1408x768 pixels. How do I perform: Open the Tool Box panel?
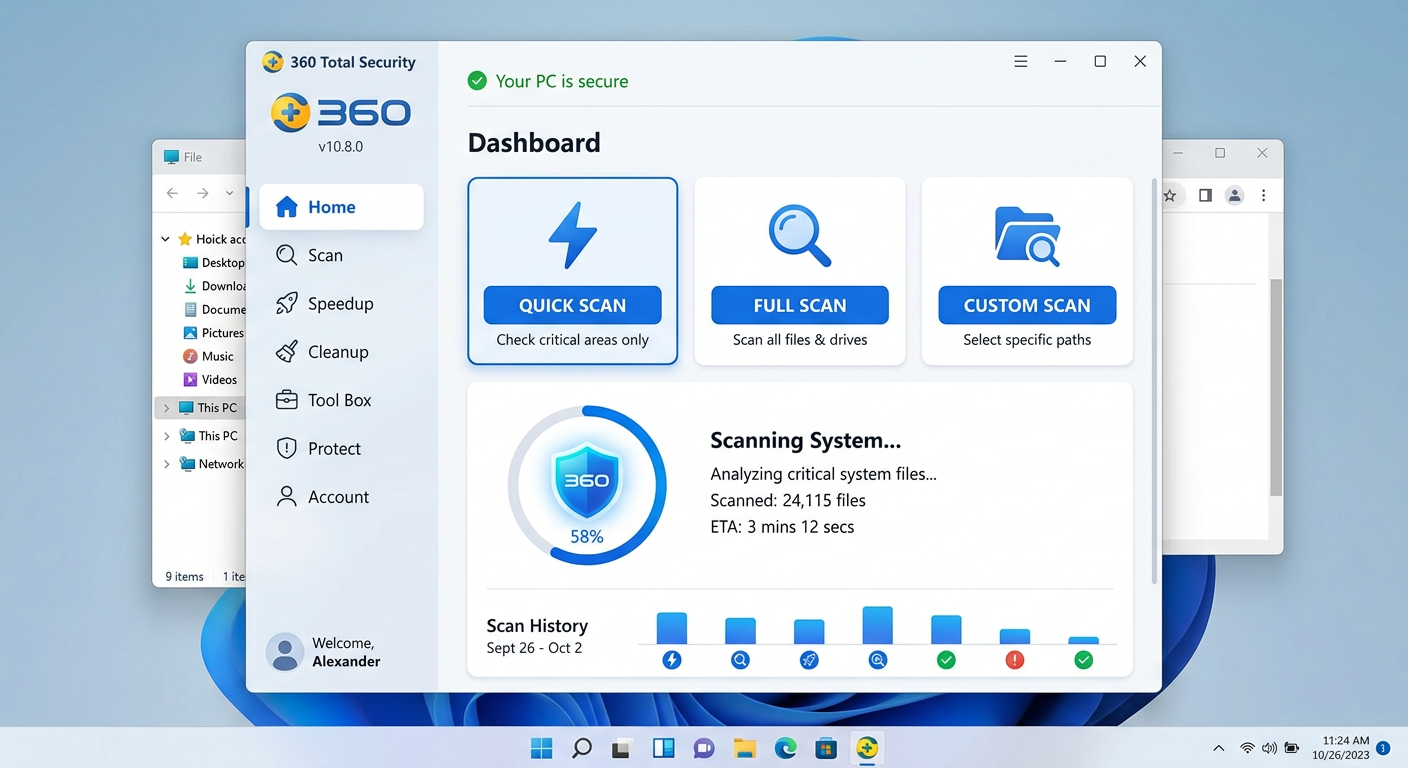pyautogui.click(x=286, y=399)
